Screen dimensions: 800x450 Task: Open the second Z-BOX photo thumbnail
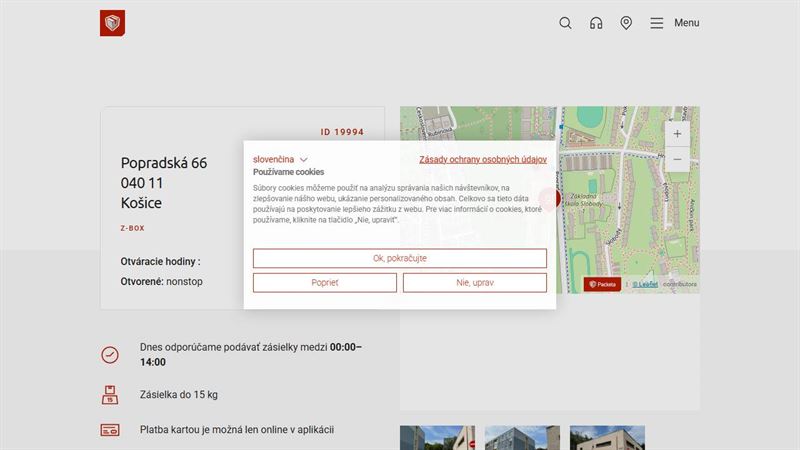click(x=522, y=438)
